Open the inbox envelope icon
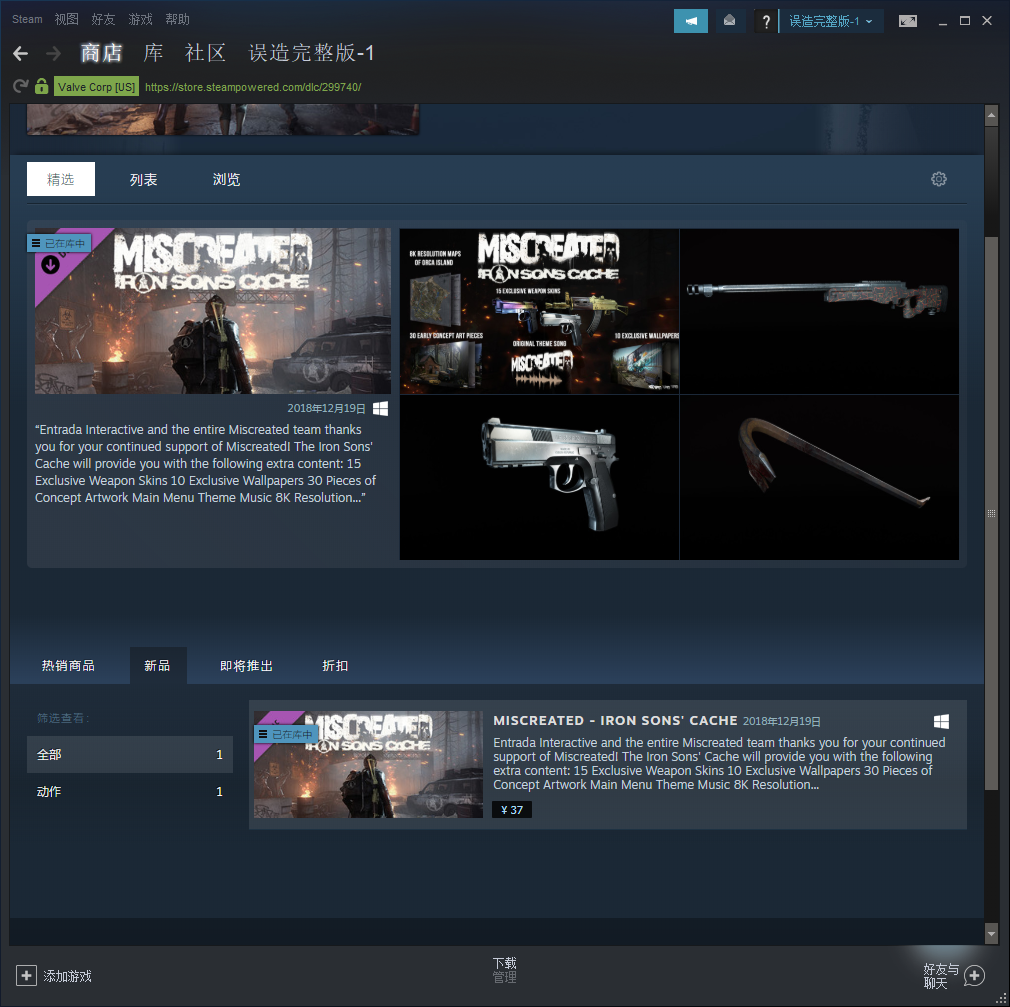This screenshot has height=1007, width=1010. pyautogui.click(x=730, y=21)
